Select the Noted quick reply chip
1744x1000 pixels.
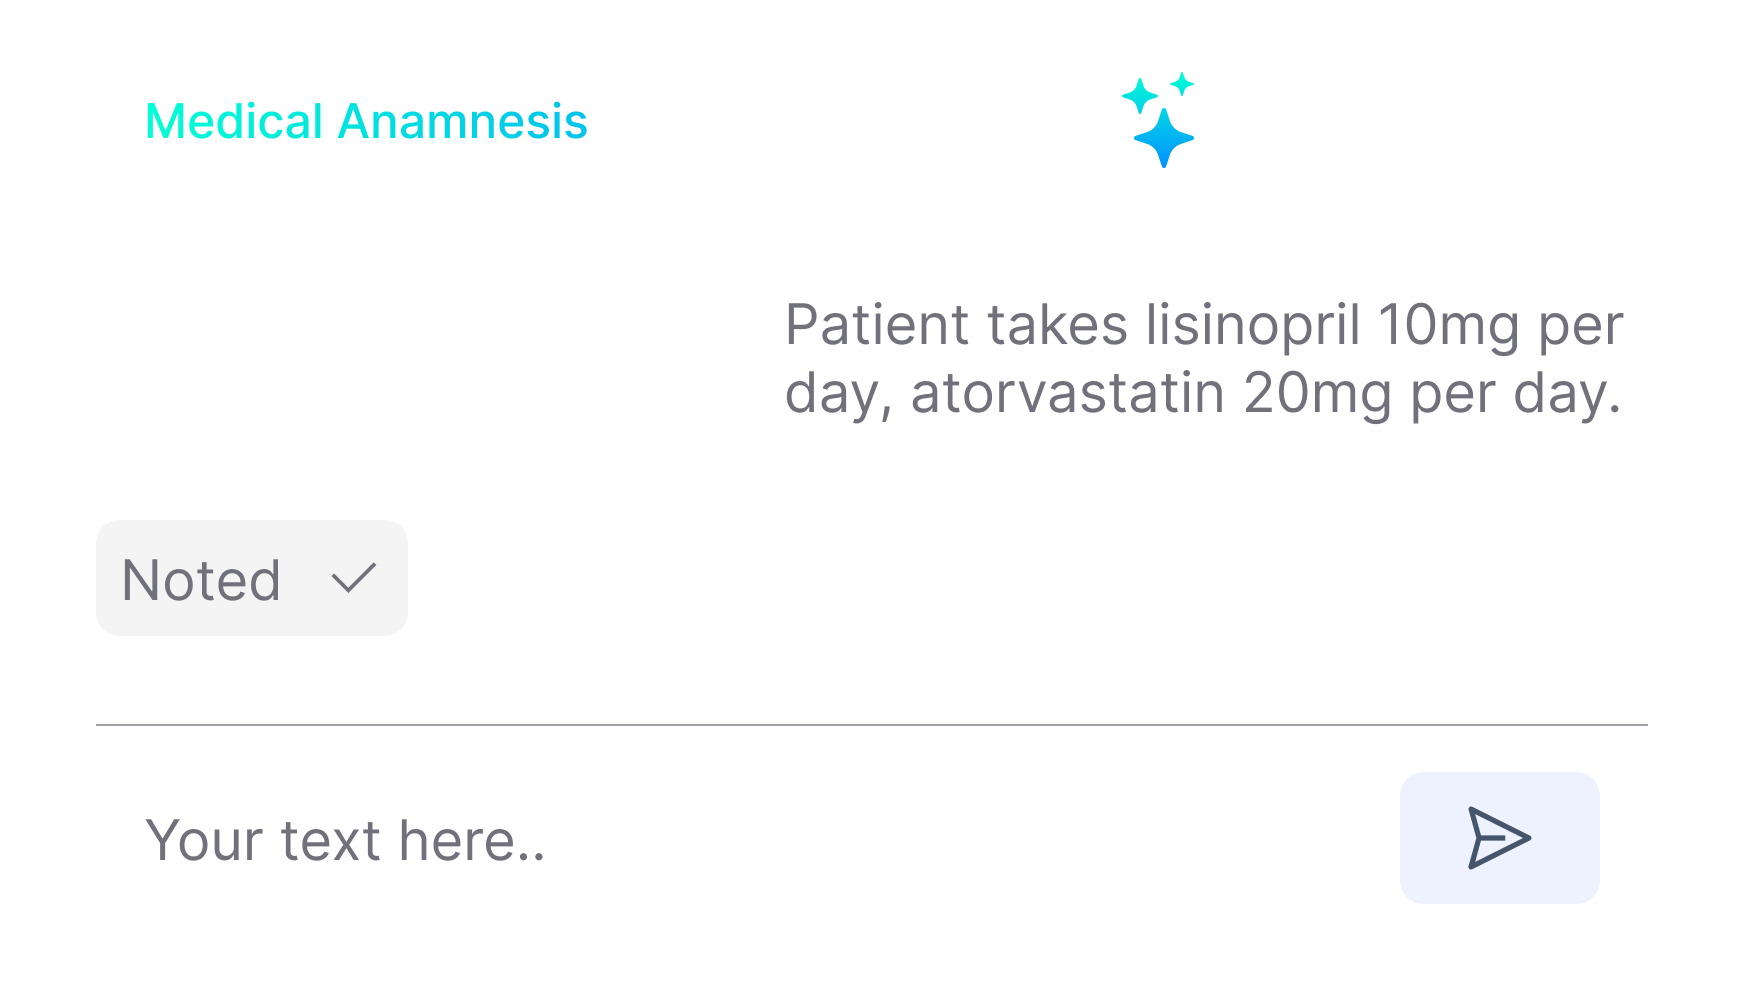[252, 578]
